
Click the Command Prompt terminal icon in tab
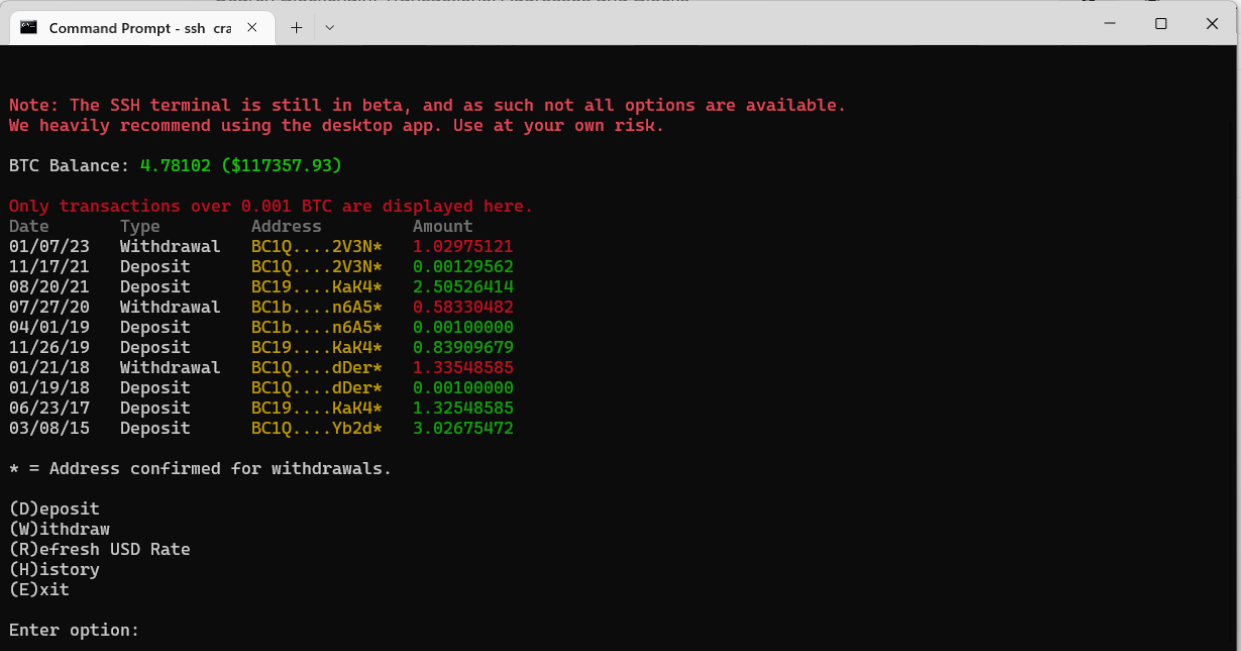(29, 28)
